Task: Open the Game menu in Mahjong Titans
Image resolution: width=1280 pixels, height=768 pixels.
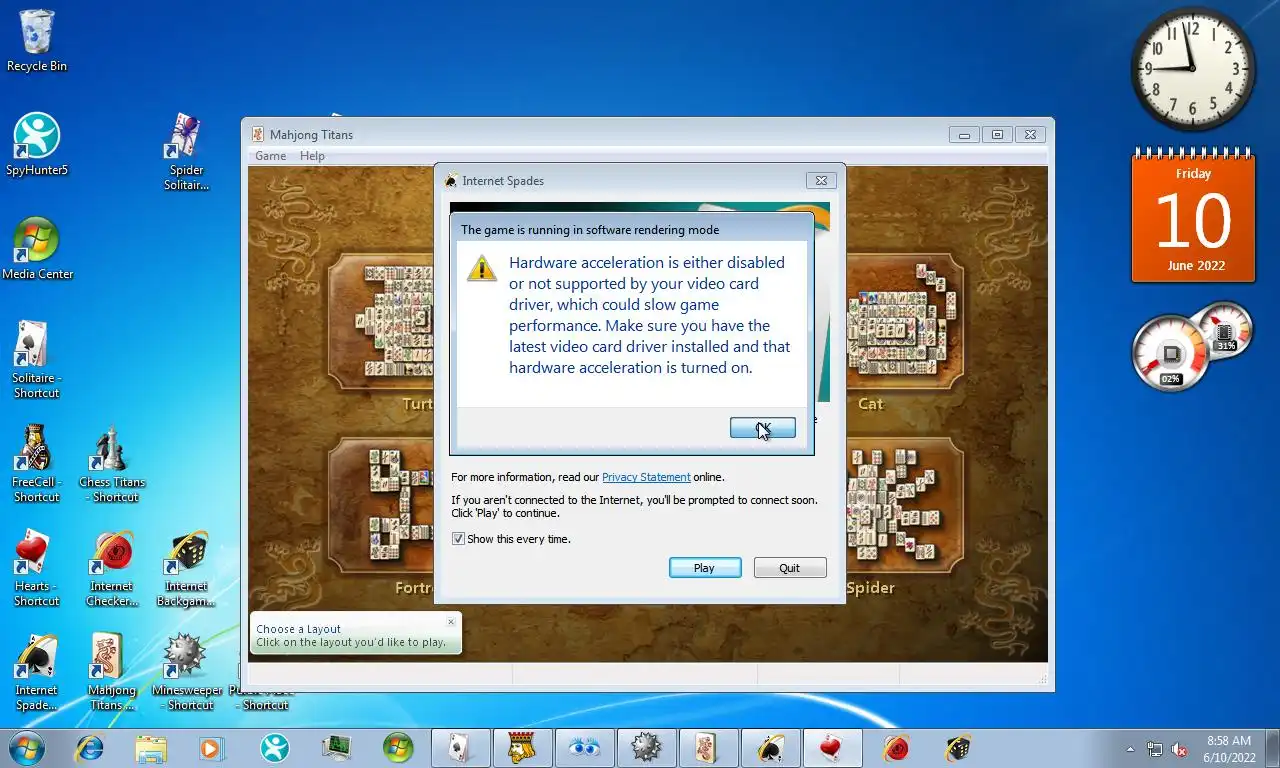Action: coord(270,156)
